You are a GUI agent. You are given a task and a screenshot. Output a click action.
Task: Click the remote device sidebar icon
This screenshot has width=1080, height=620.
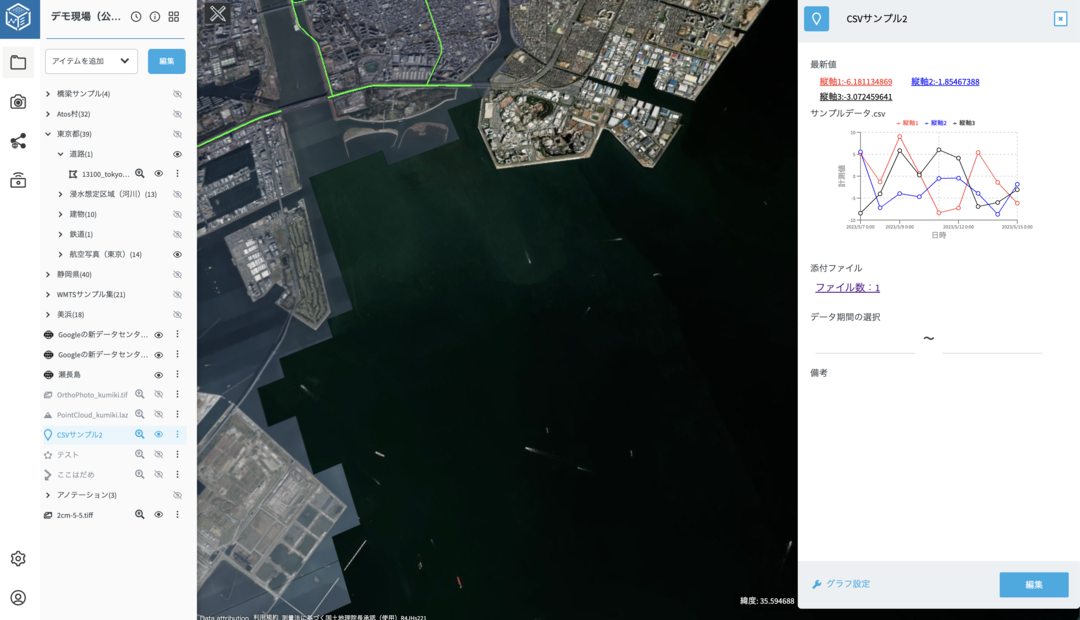pyautogui.click(x=18, y=181)
